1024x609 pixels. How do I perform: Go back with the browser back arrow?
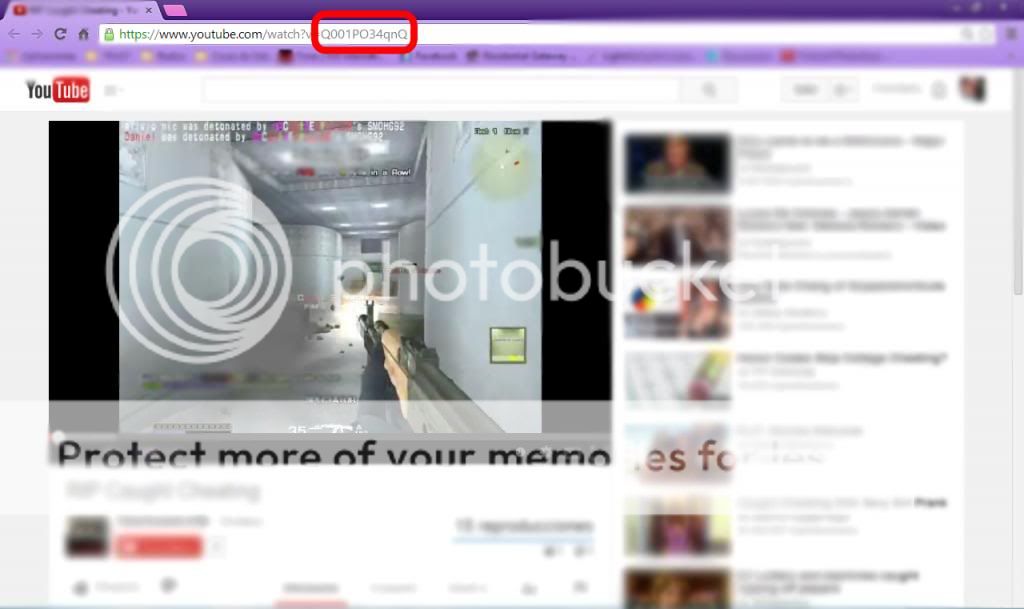pyautogui.click(x=14, y=34)
